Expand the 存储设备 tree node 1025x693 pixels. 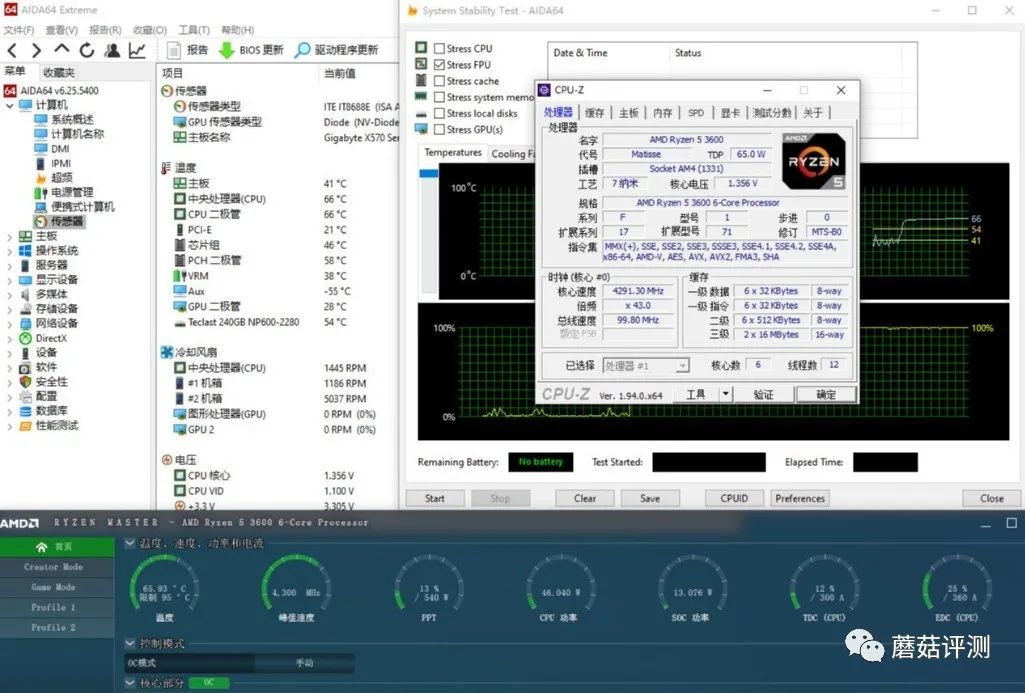click(9, 309)
